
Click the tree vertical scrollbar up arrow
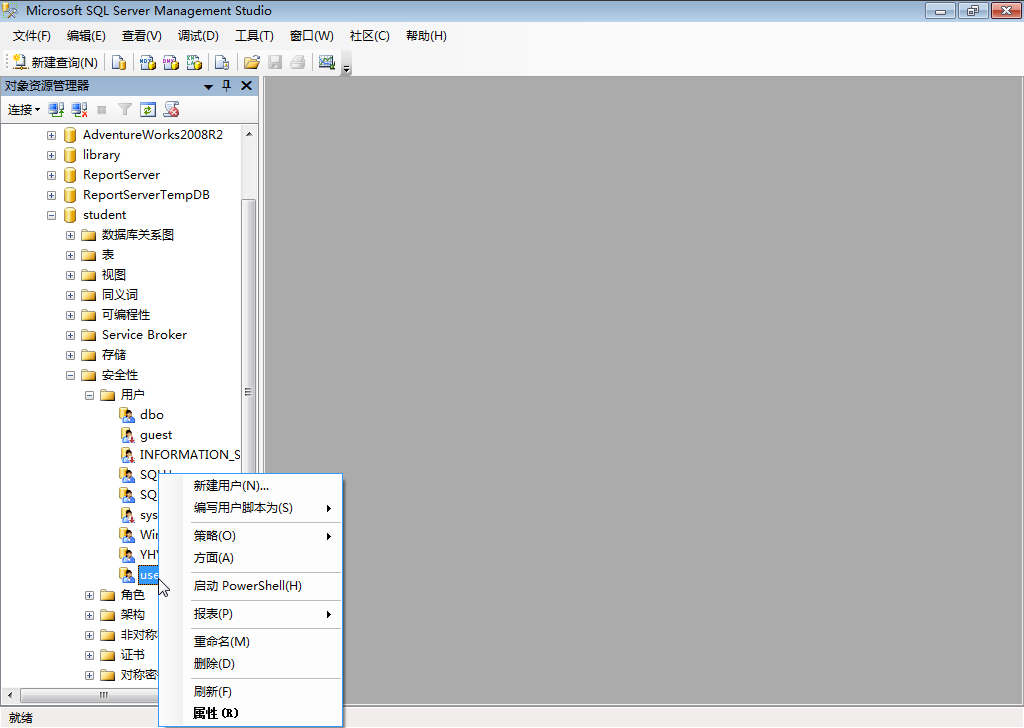pyautogui.click(x=249, y=134)
